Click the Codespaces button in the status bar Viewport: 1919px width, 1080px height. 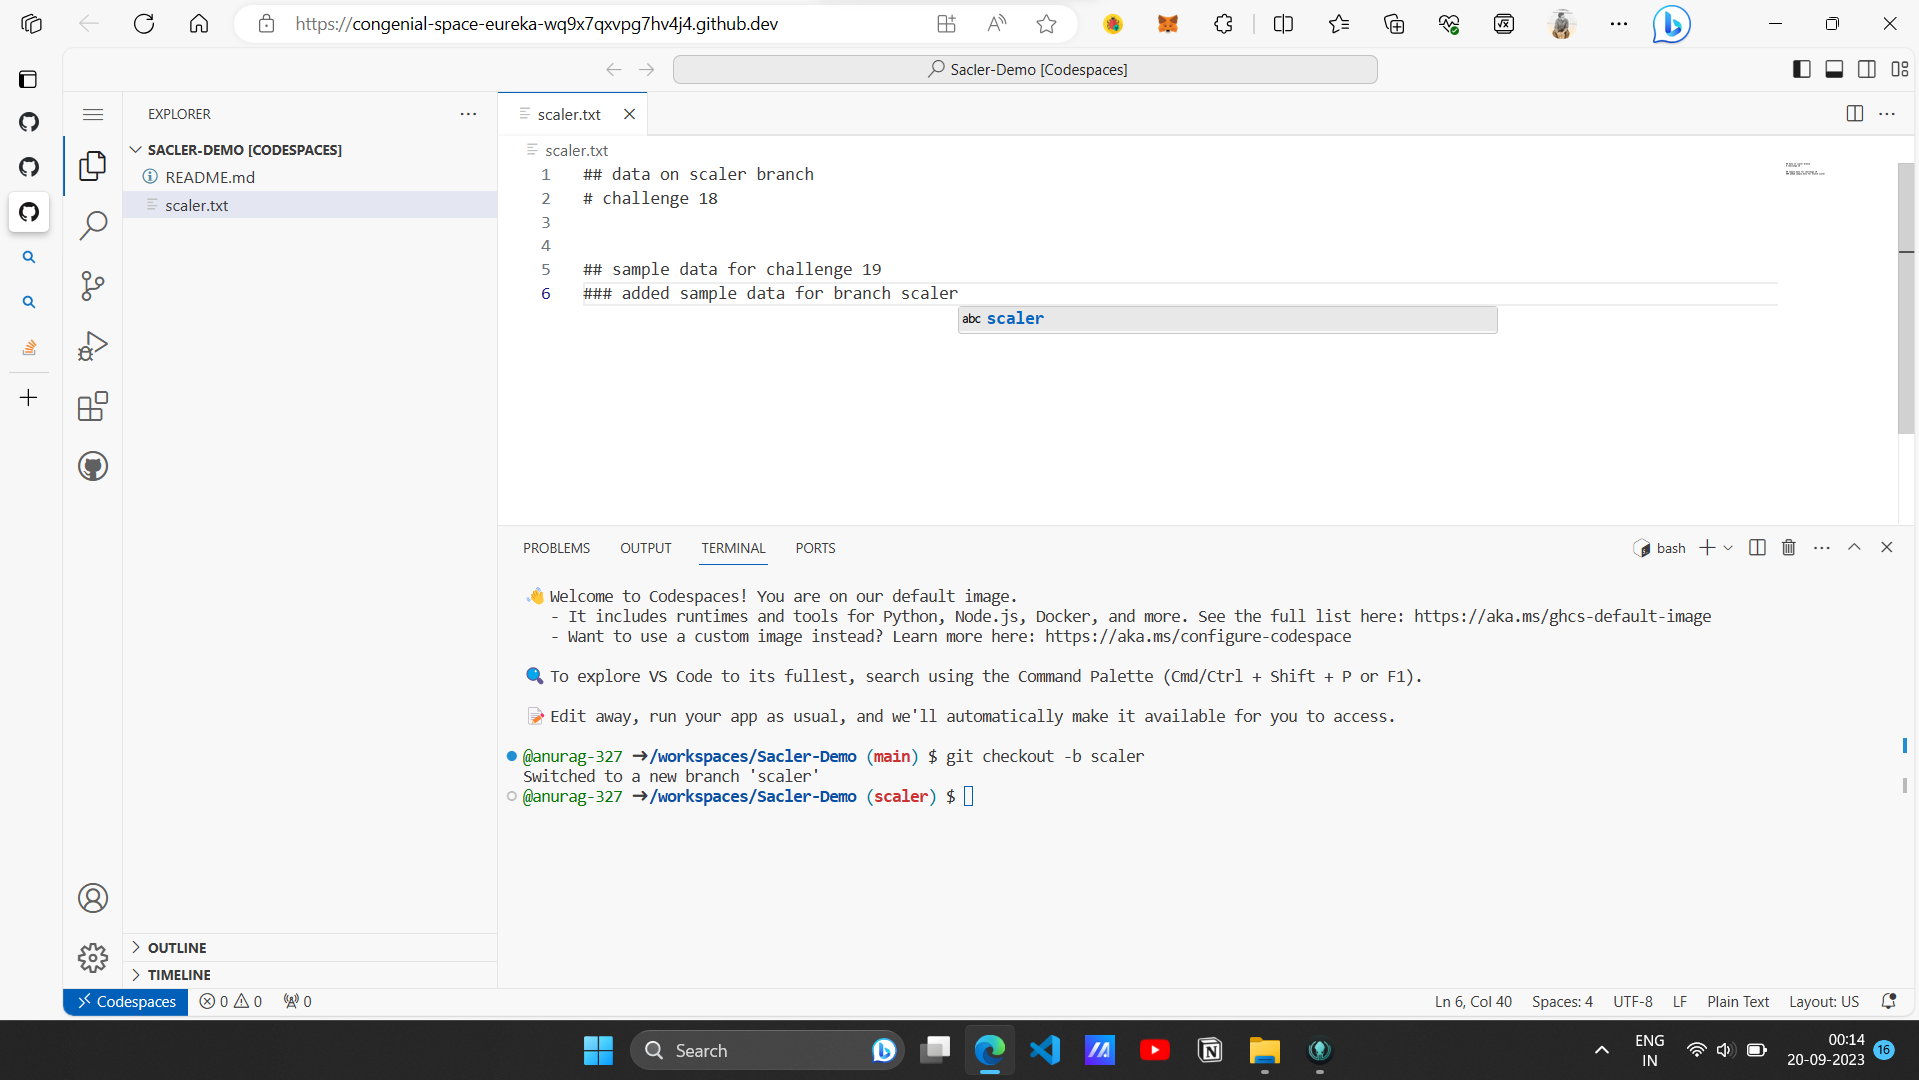(x=125, y=1001)
